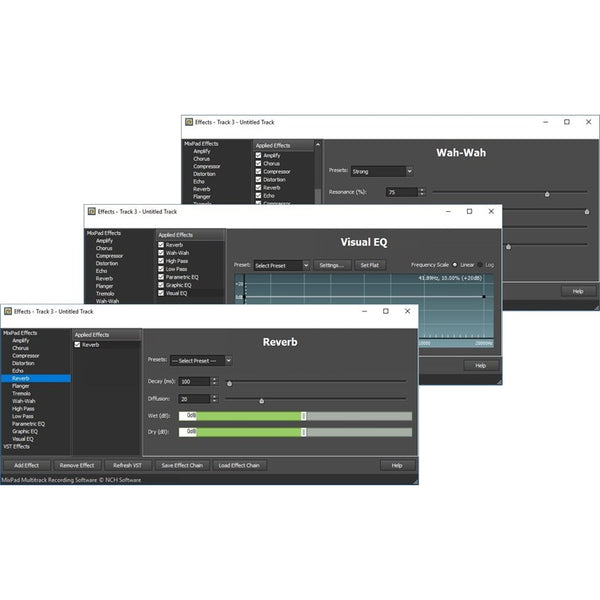The height and width of the screenshot is (600, 600).
Task: Choose Graphic EQ from the frontmost MixPad Effects list
Action: tap(25, 431)
